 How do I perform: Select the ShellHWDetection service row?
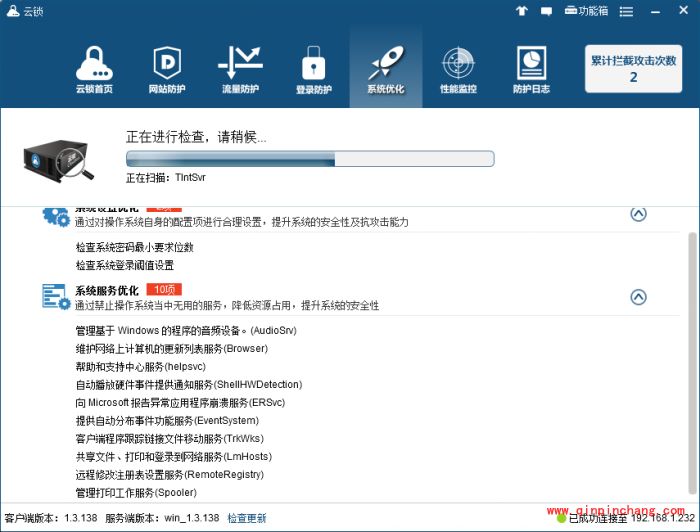(x=189, y=385)
